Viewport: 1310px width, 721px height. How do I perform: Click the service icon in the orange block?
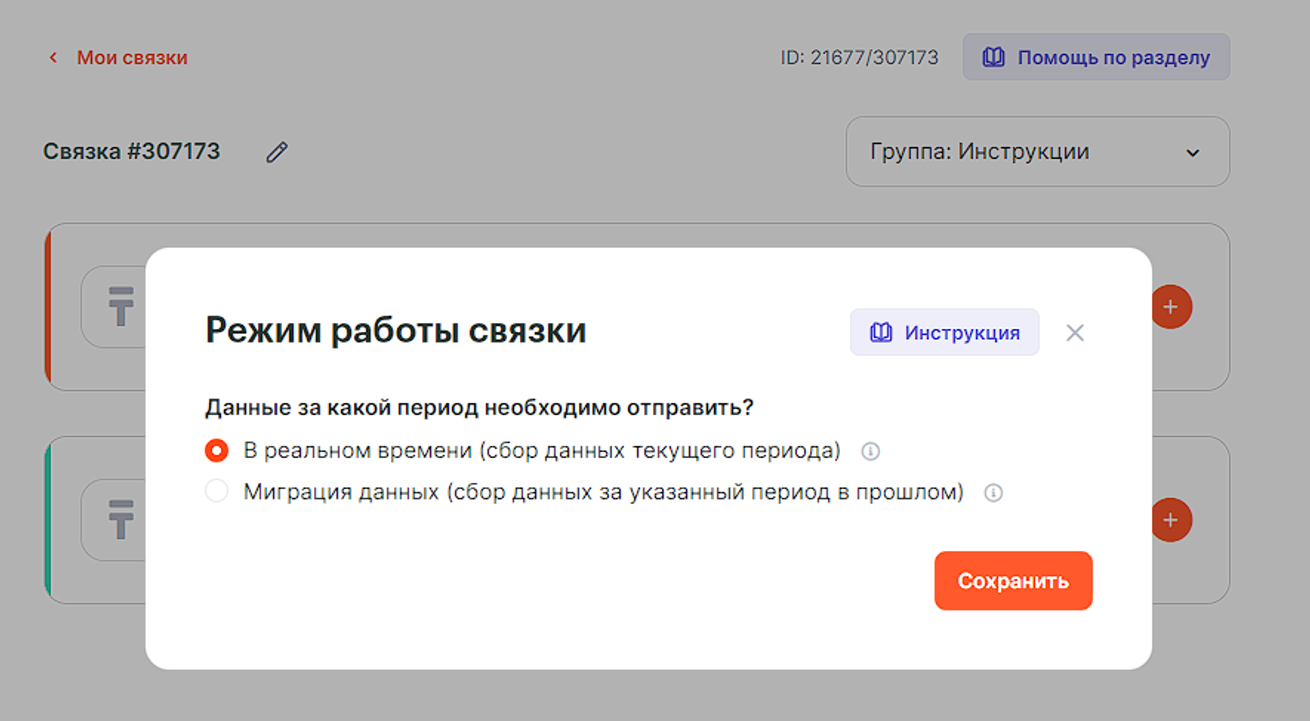point(121,306)
